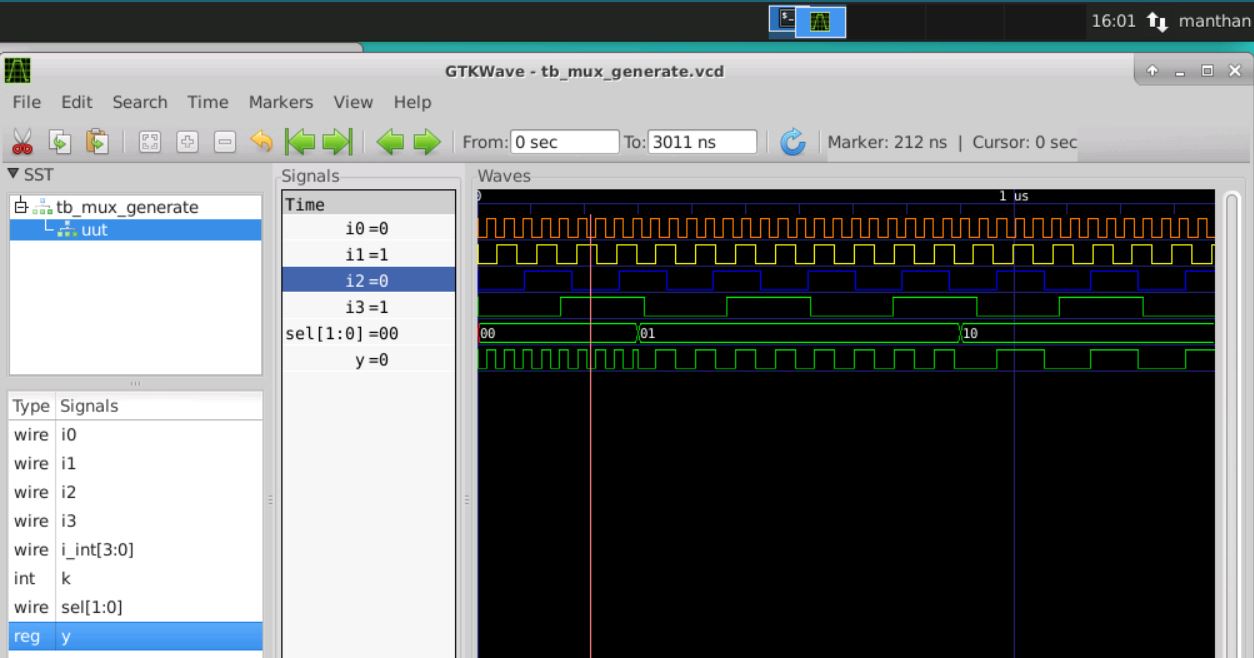Click the Paste traces icon
The width and height of the screenshot is (1254, 658).
pos(96,142)
